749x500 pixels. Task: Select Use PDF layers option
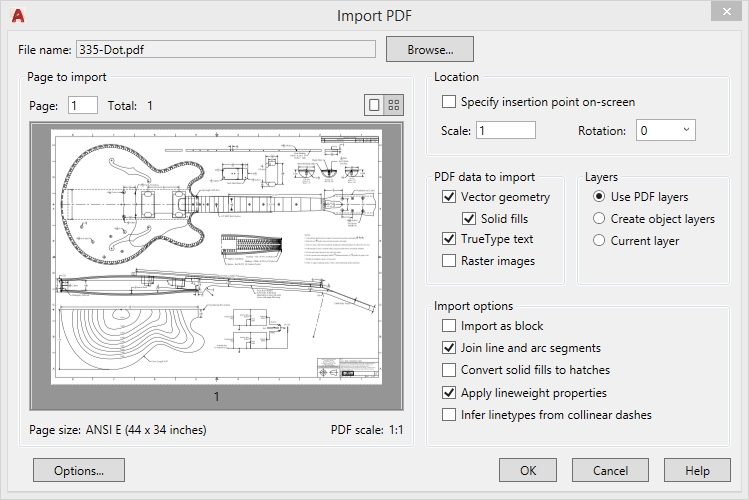tap(599, 197)
